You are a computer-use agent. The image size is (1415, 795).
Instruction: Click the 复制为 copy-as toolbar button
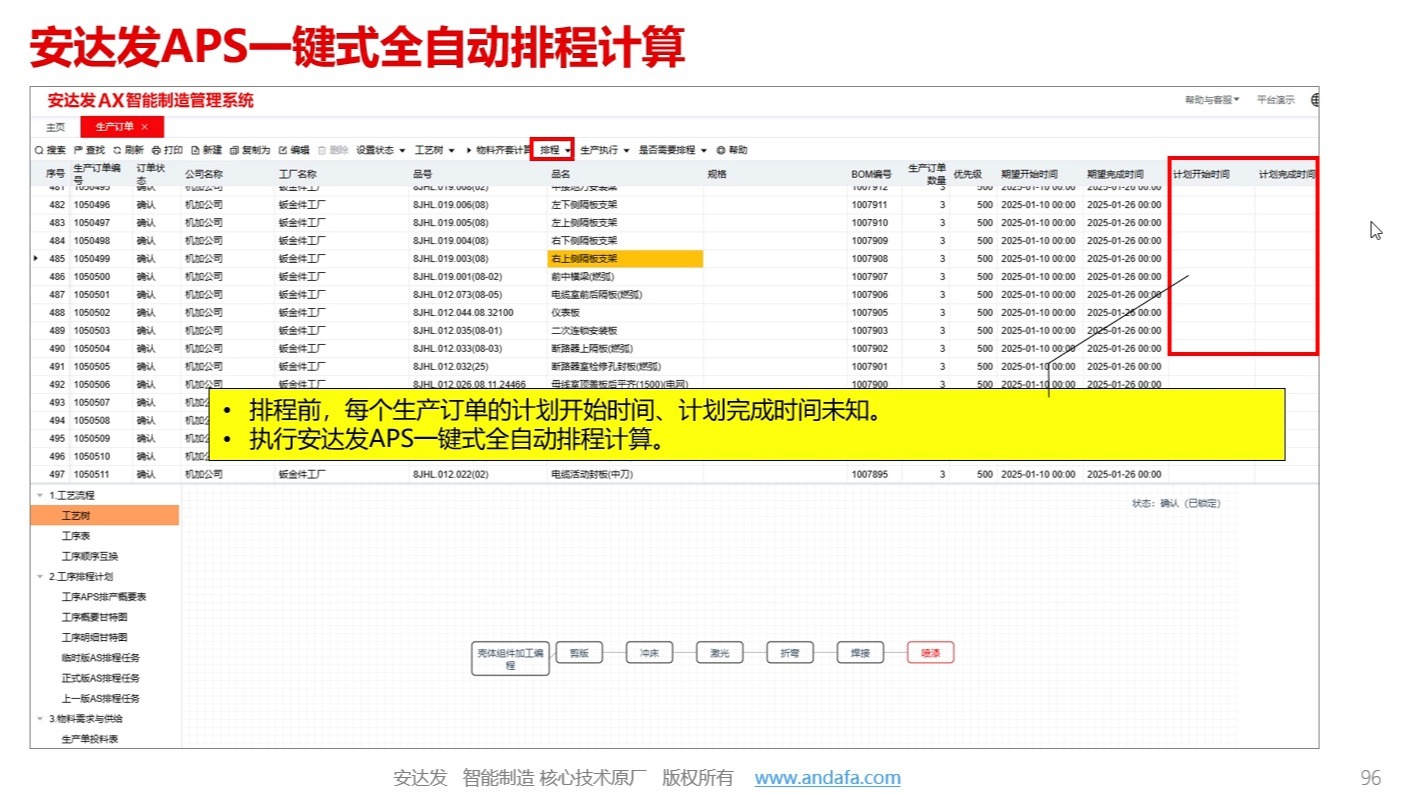point(250,150)
